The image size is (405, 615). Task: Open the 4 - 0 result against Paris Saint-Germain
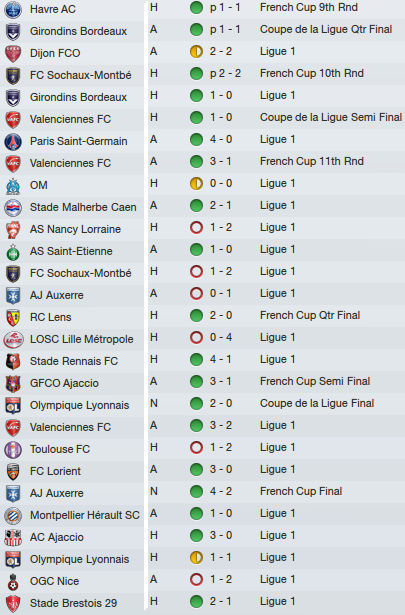pyautogui.click(x=221, y=139)
